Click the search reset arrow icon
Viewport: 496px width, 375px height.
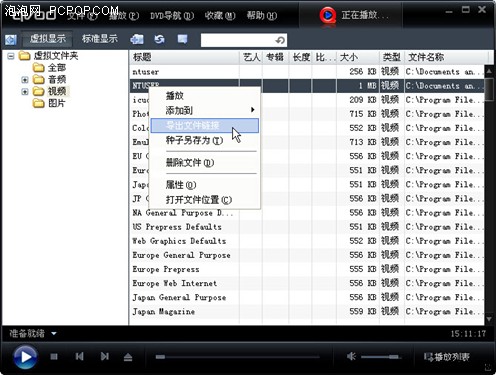[280, 40]
